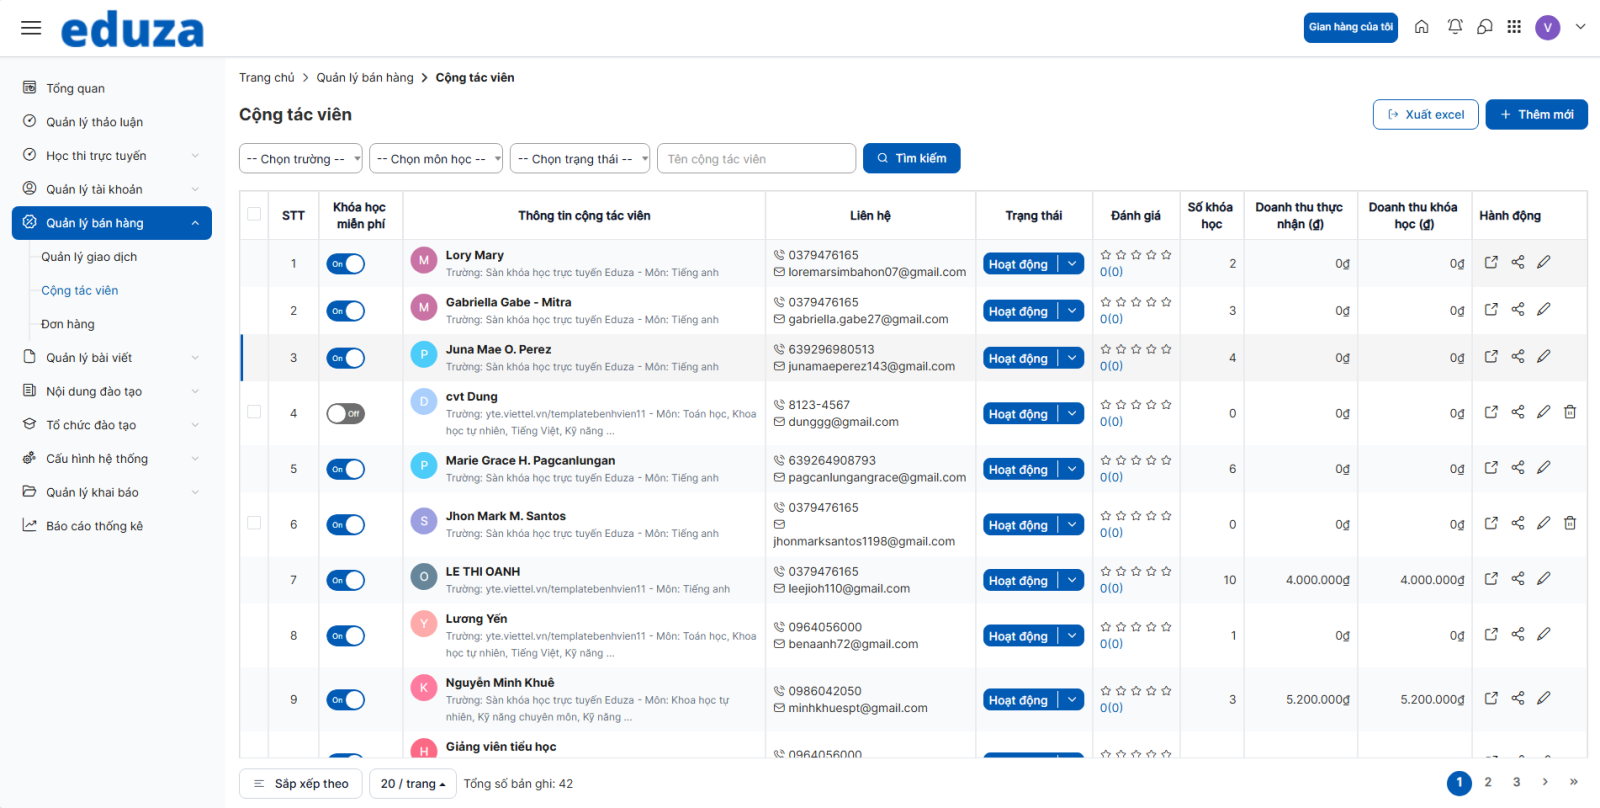The width and height of the screenshot is (1600, 808).
Task: Open 'Đơn hàng' in the sidebar menu
Action: pos(68,324)
